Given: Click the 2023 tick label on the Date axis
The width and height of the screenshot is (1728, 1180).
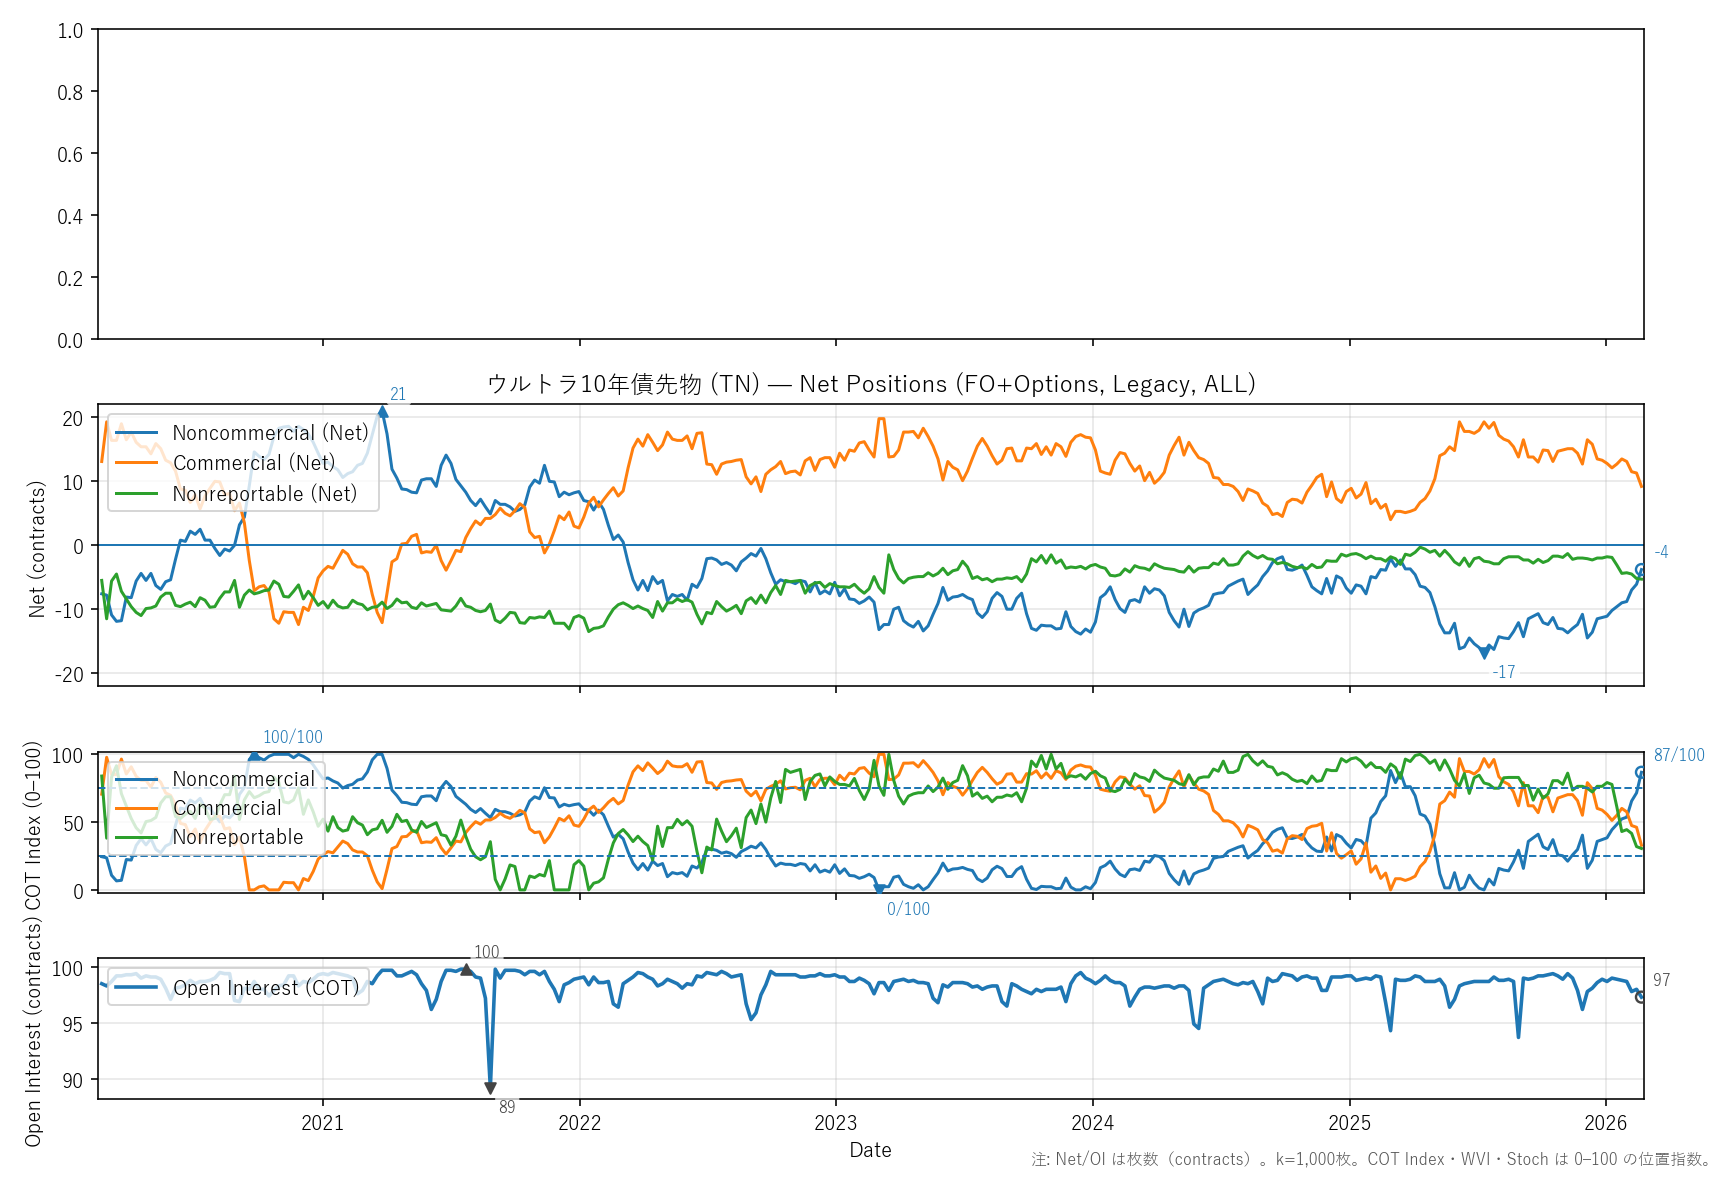Looking at the screenshot, I should [x=836, y=1123].
